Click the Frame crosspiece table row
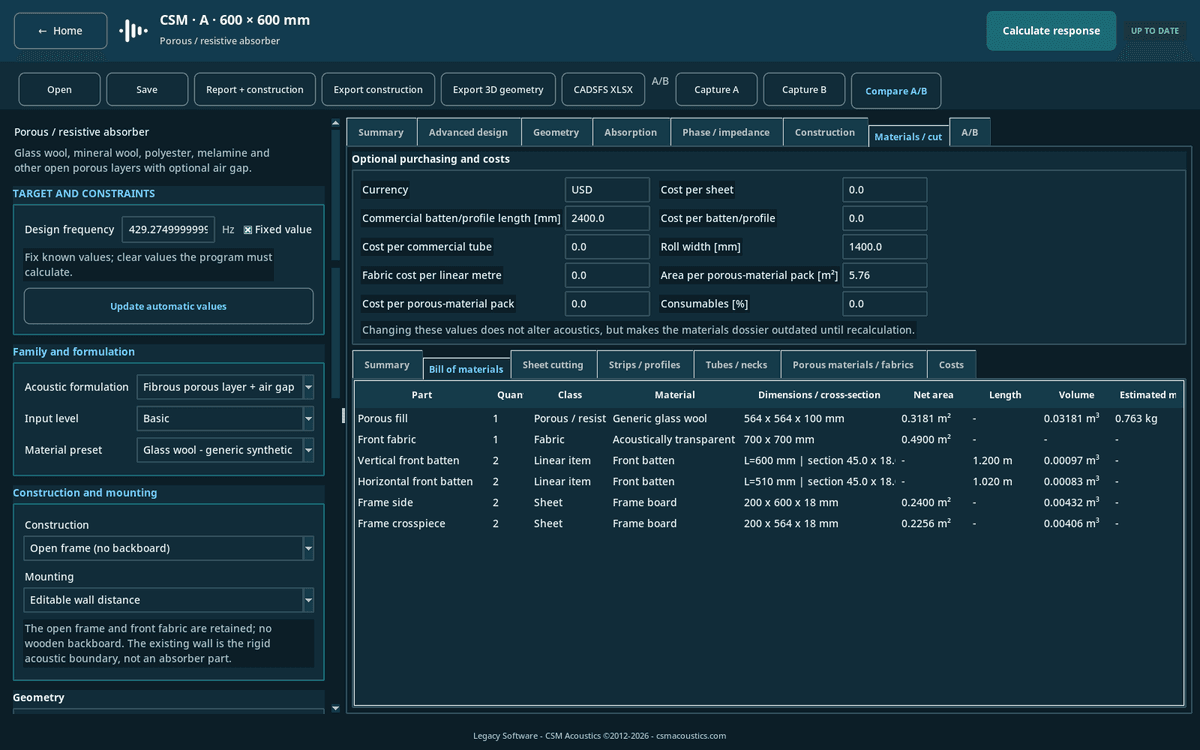The image size is (1200, 750). tap(768, 523)
